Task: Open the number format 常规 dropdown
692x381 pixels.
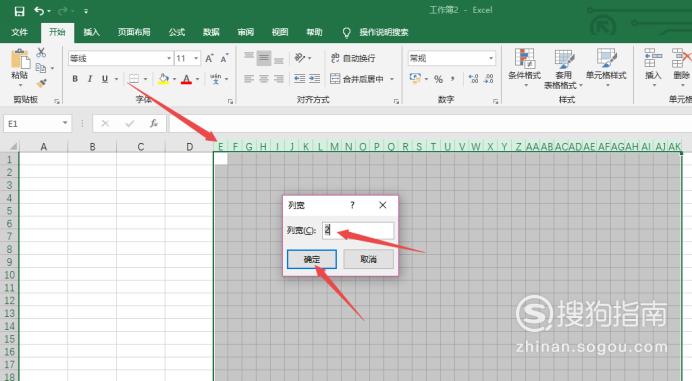Action: (x=491, y=58)
